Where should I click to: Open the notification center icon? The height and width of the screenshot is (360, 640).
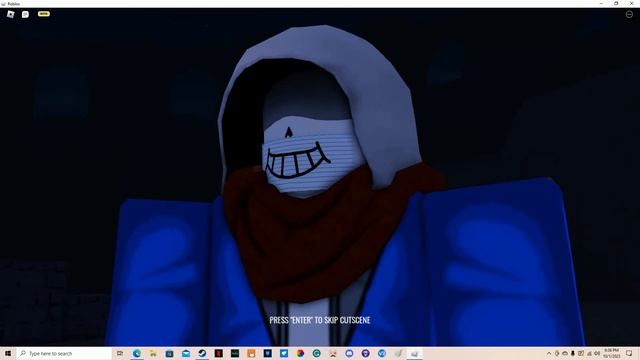pos(629,353)
